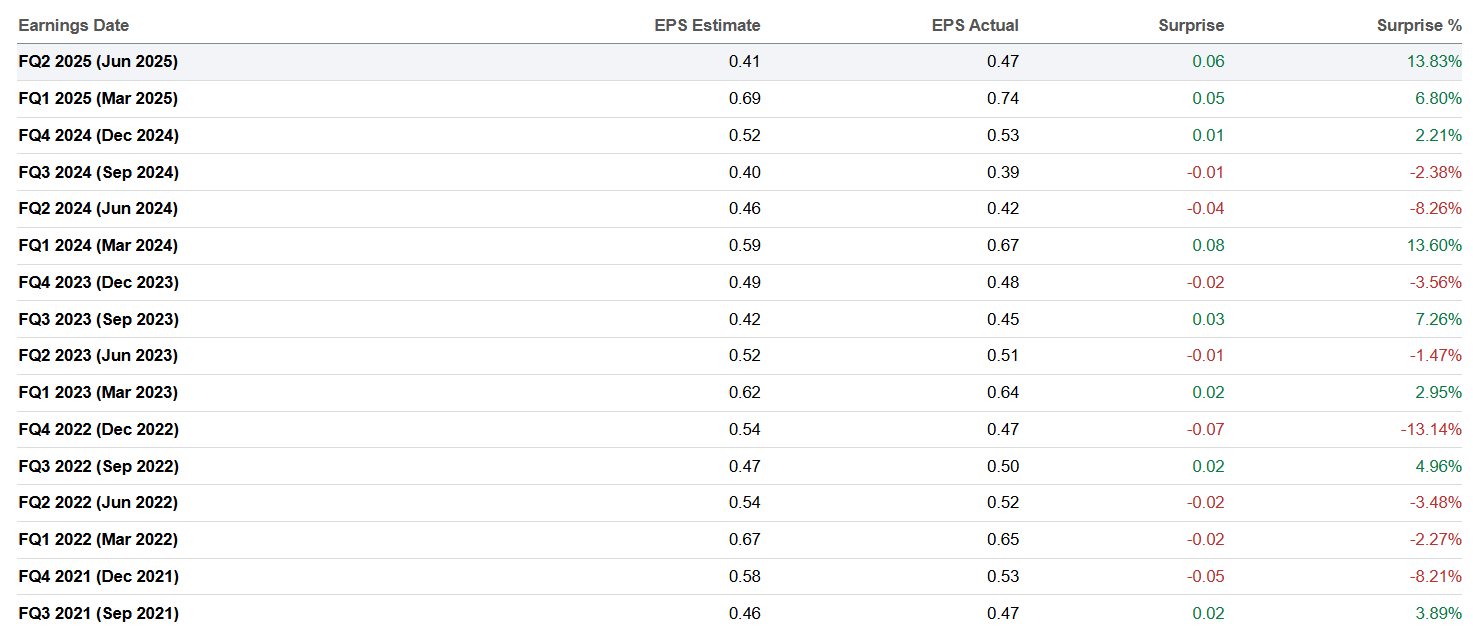The image size is (1473, 633).
Task: Select the FQ2 2025 (Jun 2025) row
Action: coord(98,61)
